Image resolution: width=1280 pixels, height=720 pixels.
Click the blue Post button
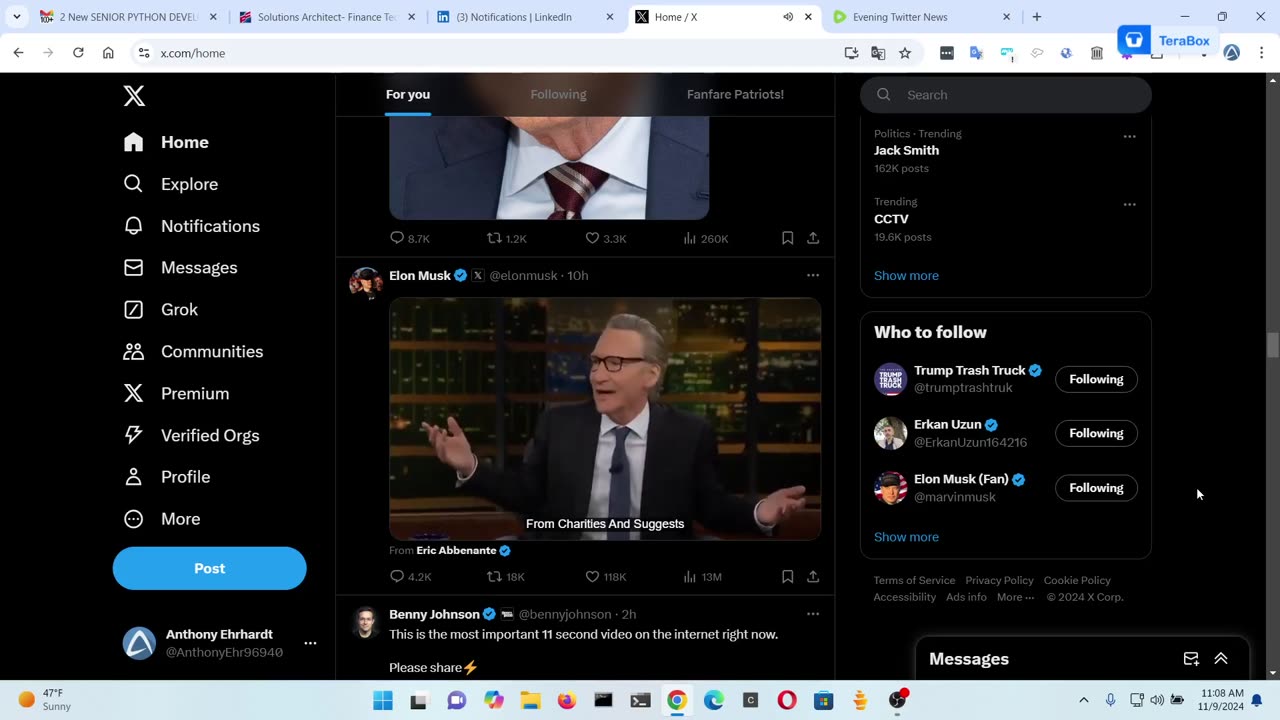click(x=209, y=568)
